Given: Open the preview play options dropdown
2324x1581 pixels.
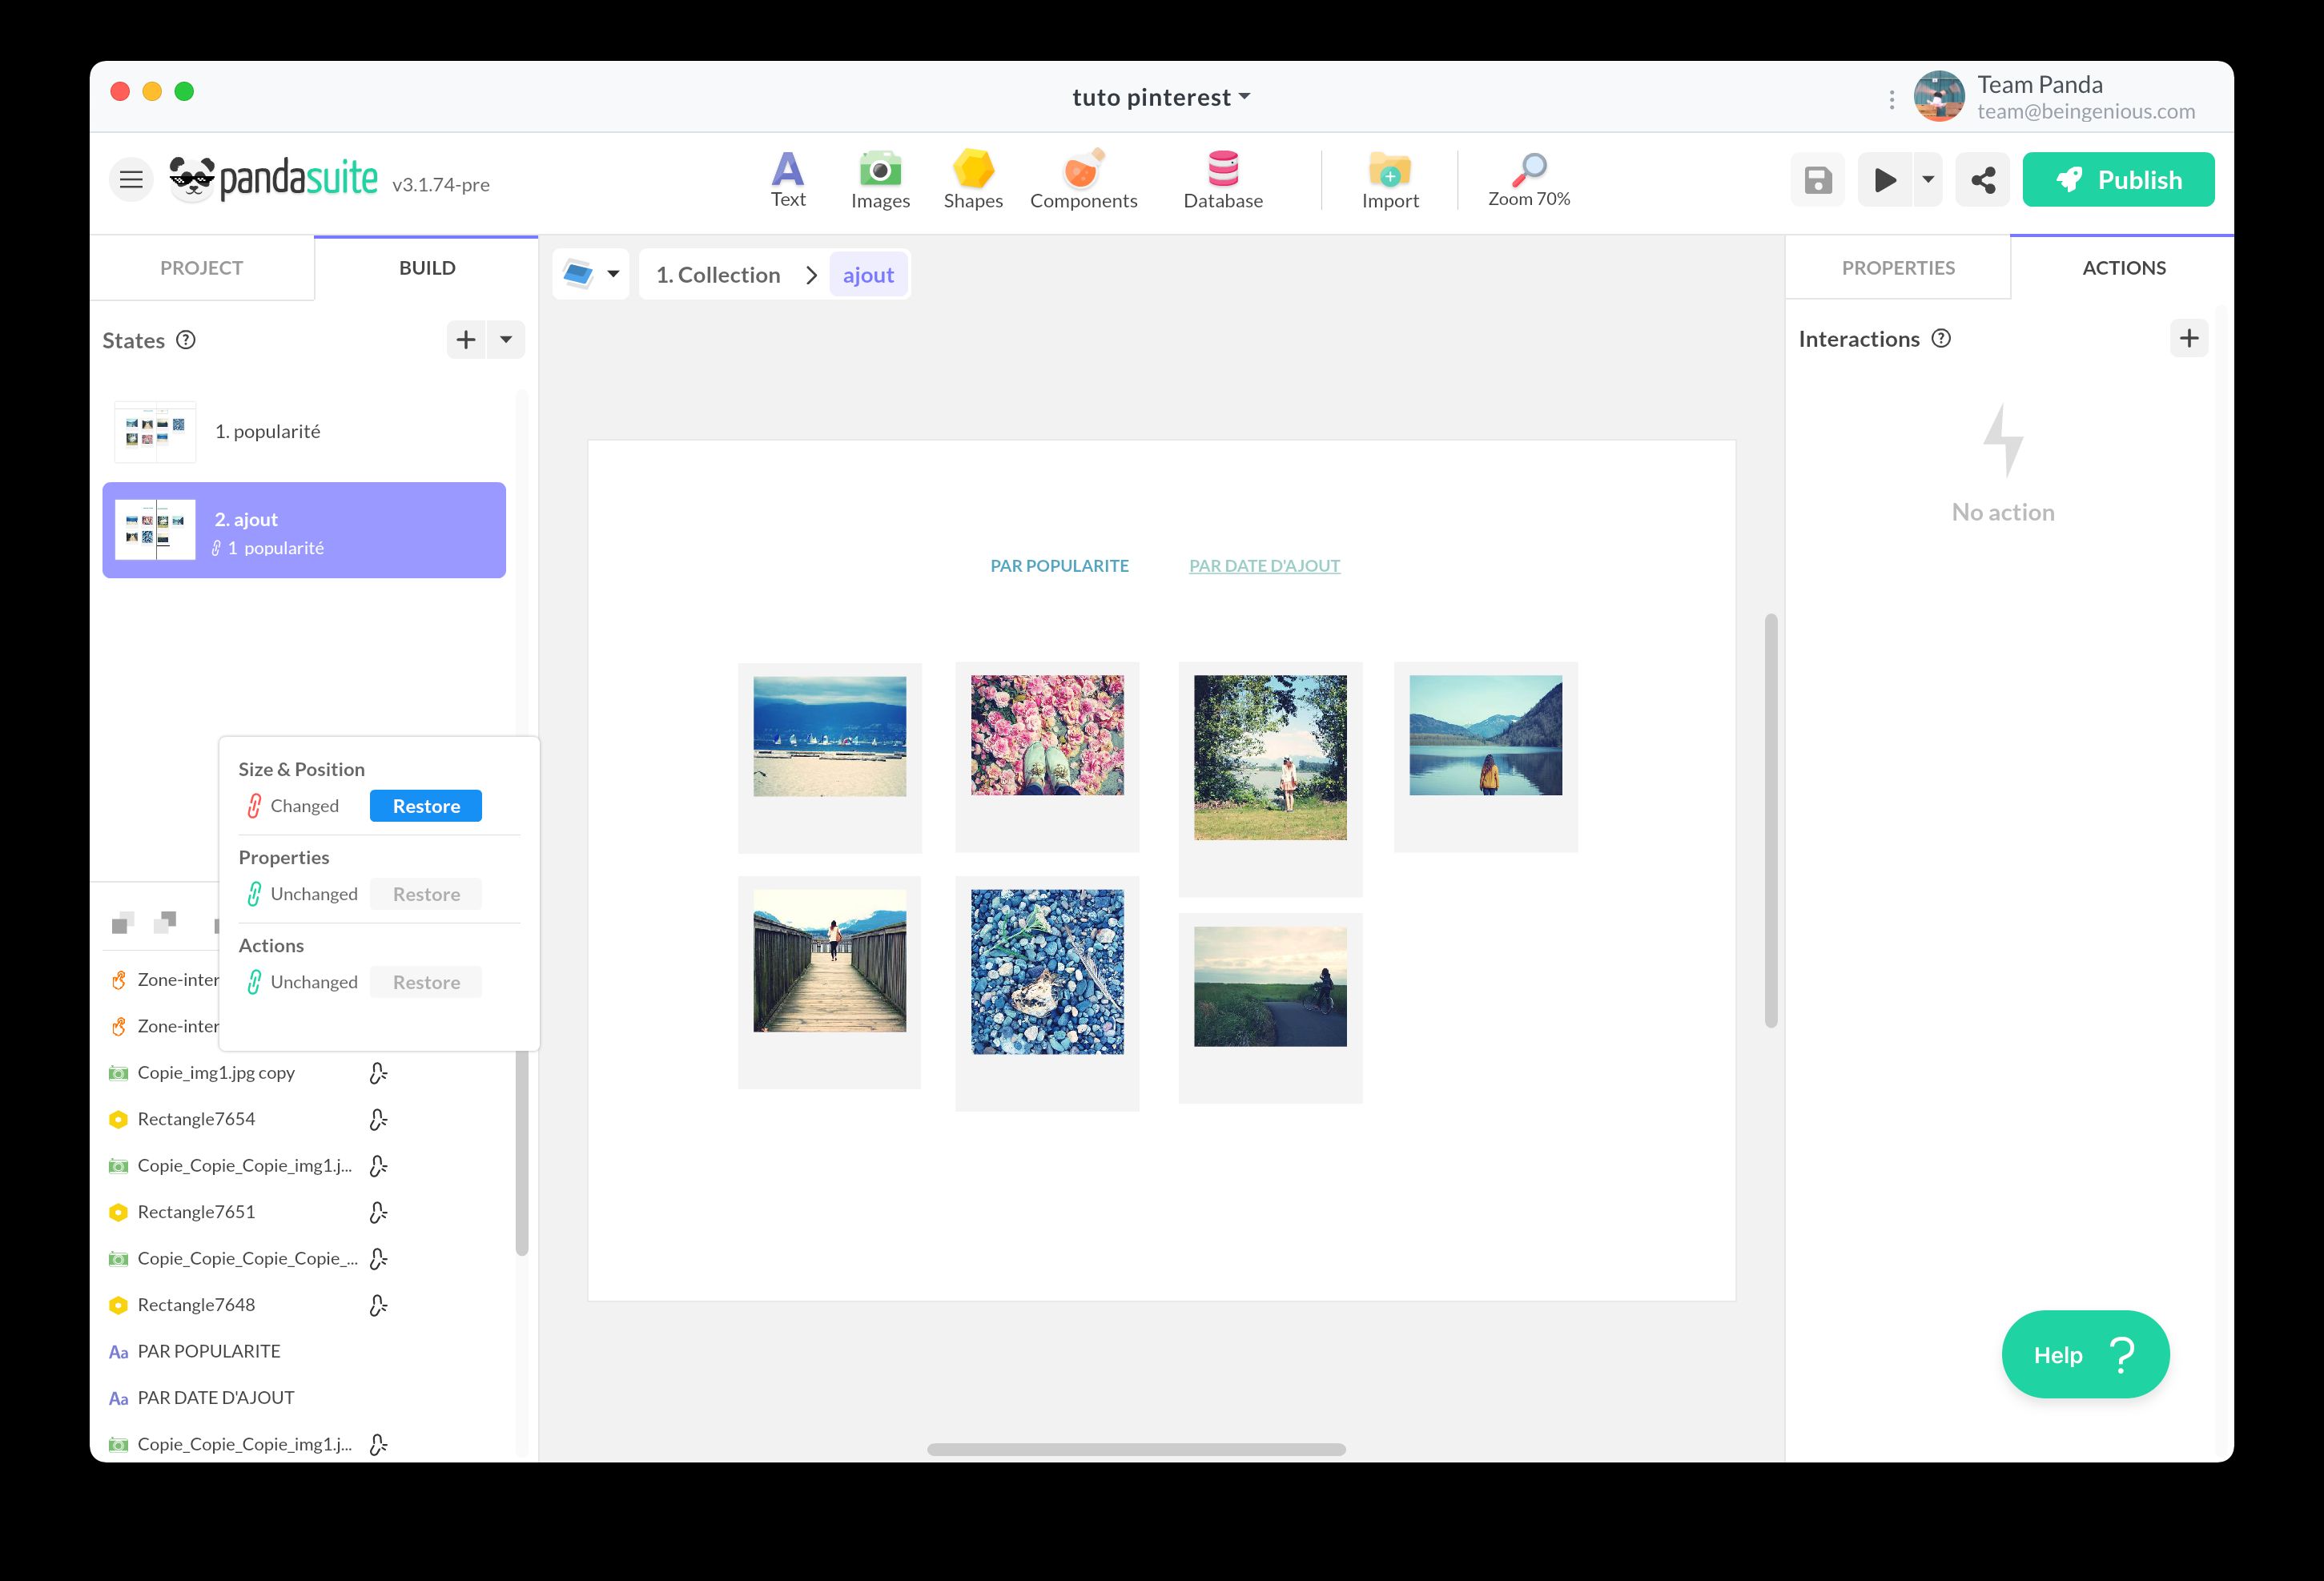Looking at the screenshot, I should 1927,180.
